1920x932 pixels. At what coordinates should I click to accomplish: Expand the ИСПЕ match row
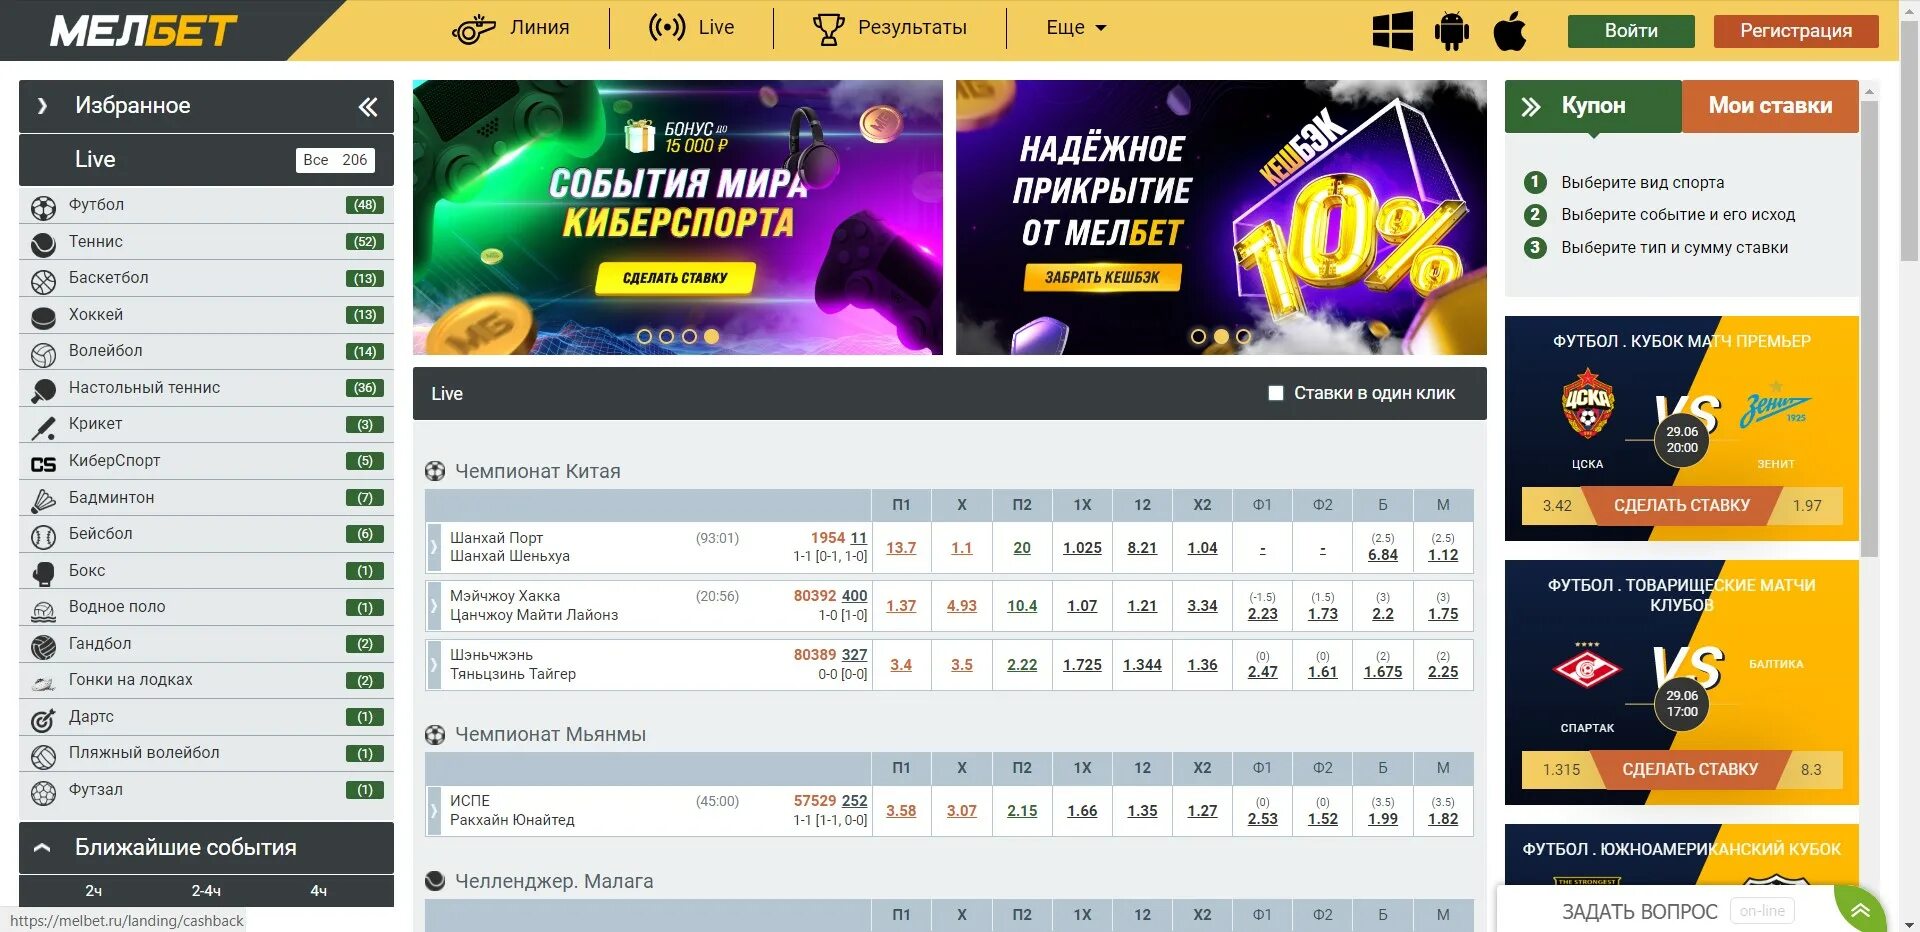pos(434,810)
